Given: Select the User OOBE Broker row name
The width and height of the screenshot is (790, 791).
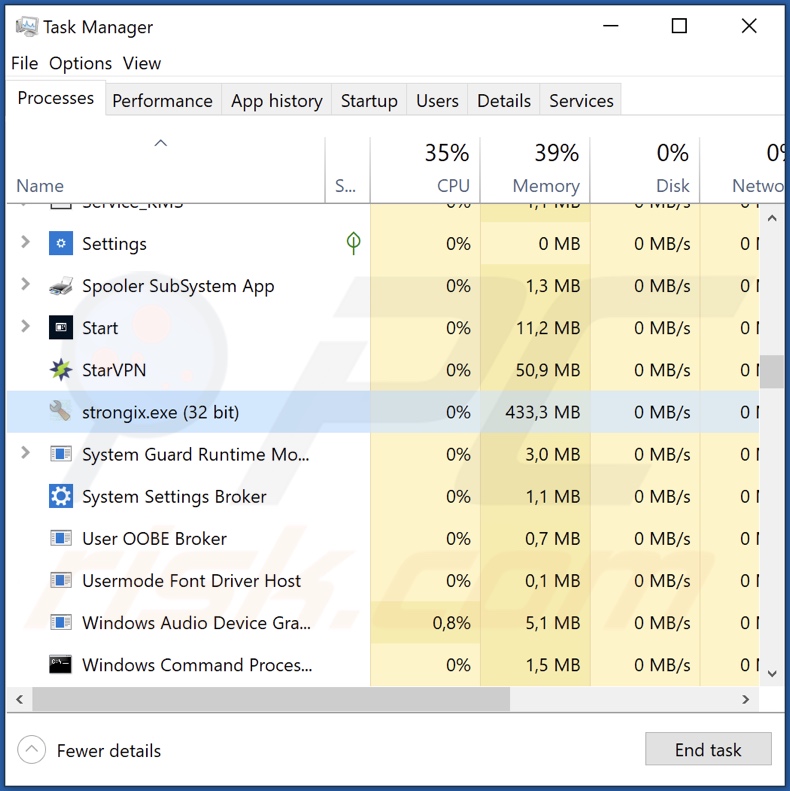Looking at the screenshot, I should [x=154, y=539].
